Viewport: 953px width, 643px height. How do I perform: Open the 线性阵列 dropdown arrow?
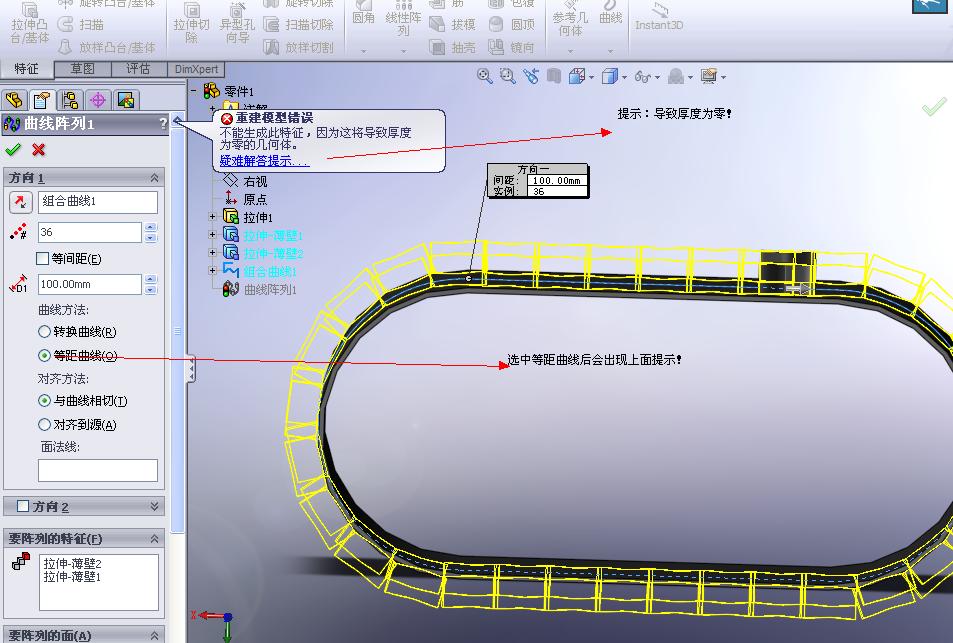(403, 51)
